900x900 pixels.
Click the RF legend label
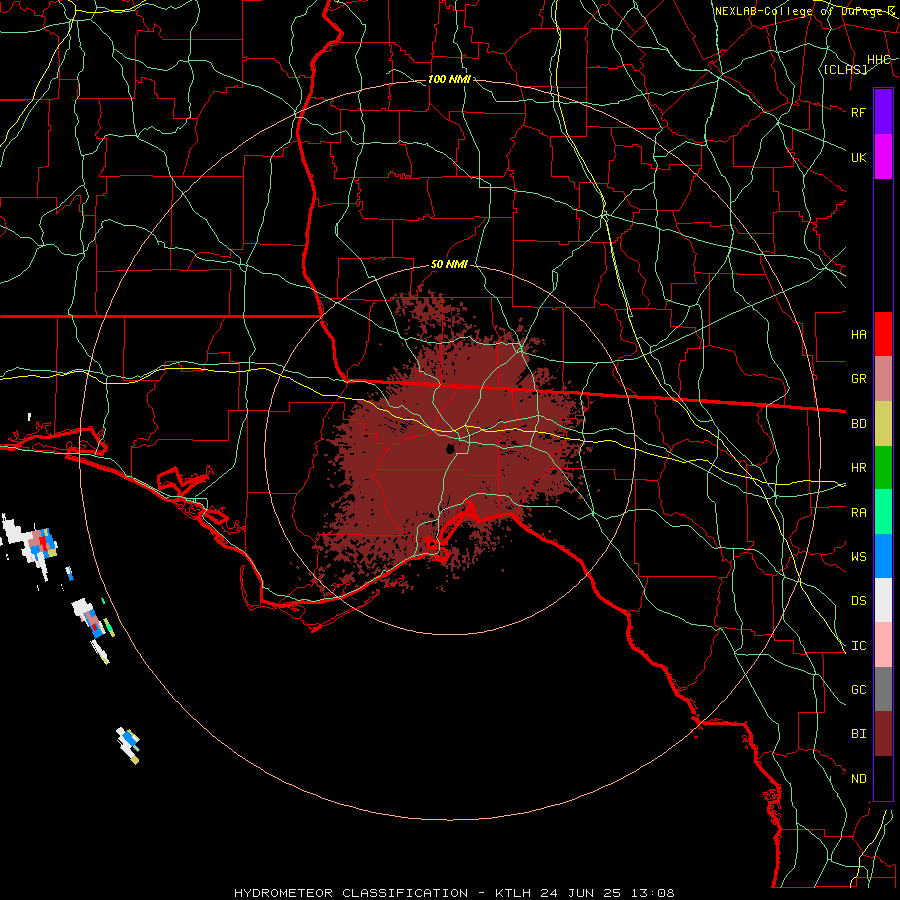pos(859,112)
